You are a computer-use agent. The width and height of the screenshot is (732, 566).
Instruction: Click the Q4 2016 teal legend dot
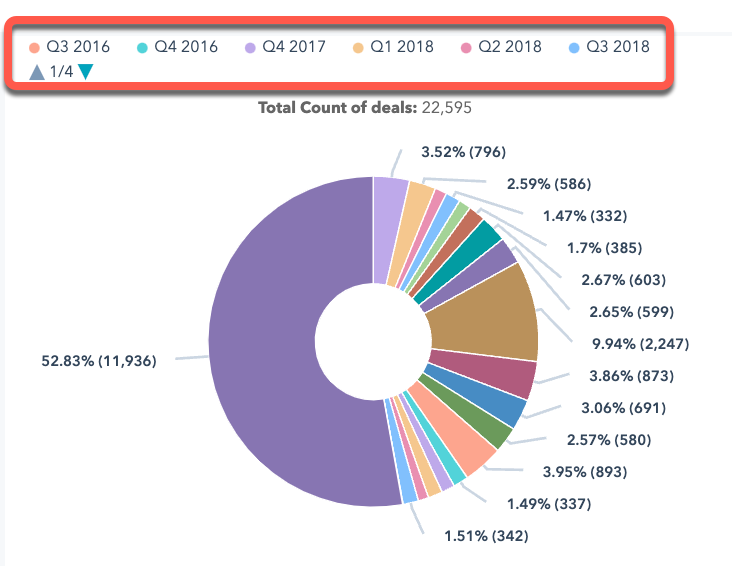pos(142,47)
